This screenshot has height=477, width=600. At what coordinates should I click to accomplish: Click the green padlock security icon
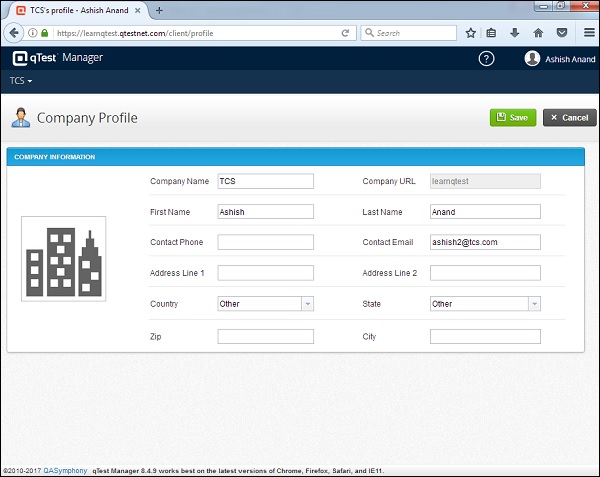(44, 33)
